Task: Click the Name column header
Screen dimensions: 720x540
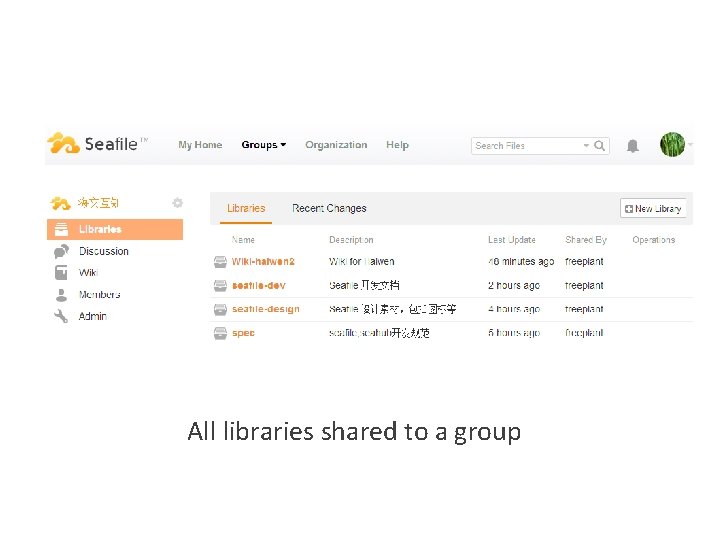Action: pos(243,240)
